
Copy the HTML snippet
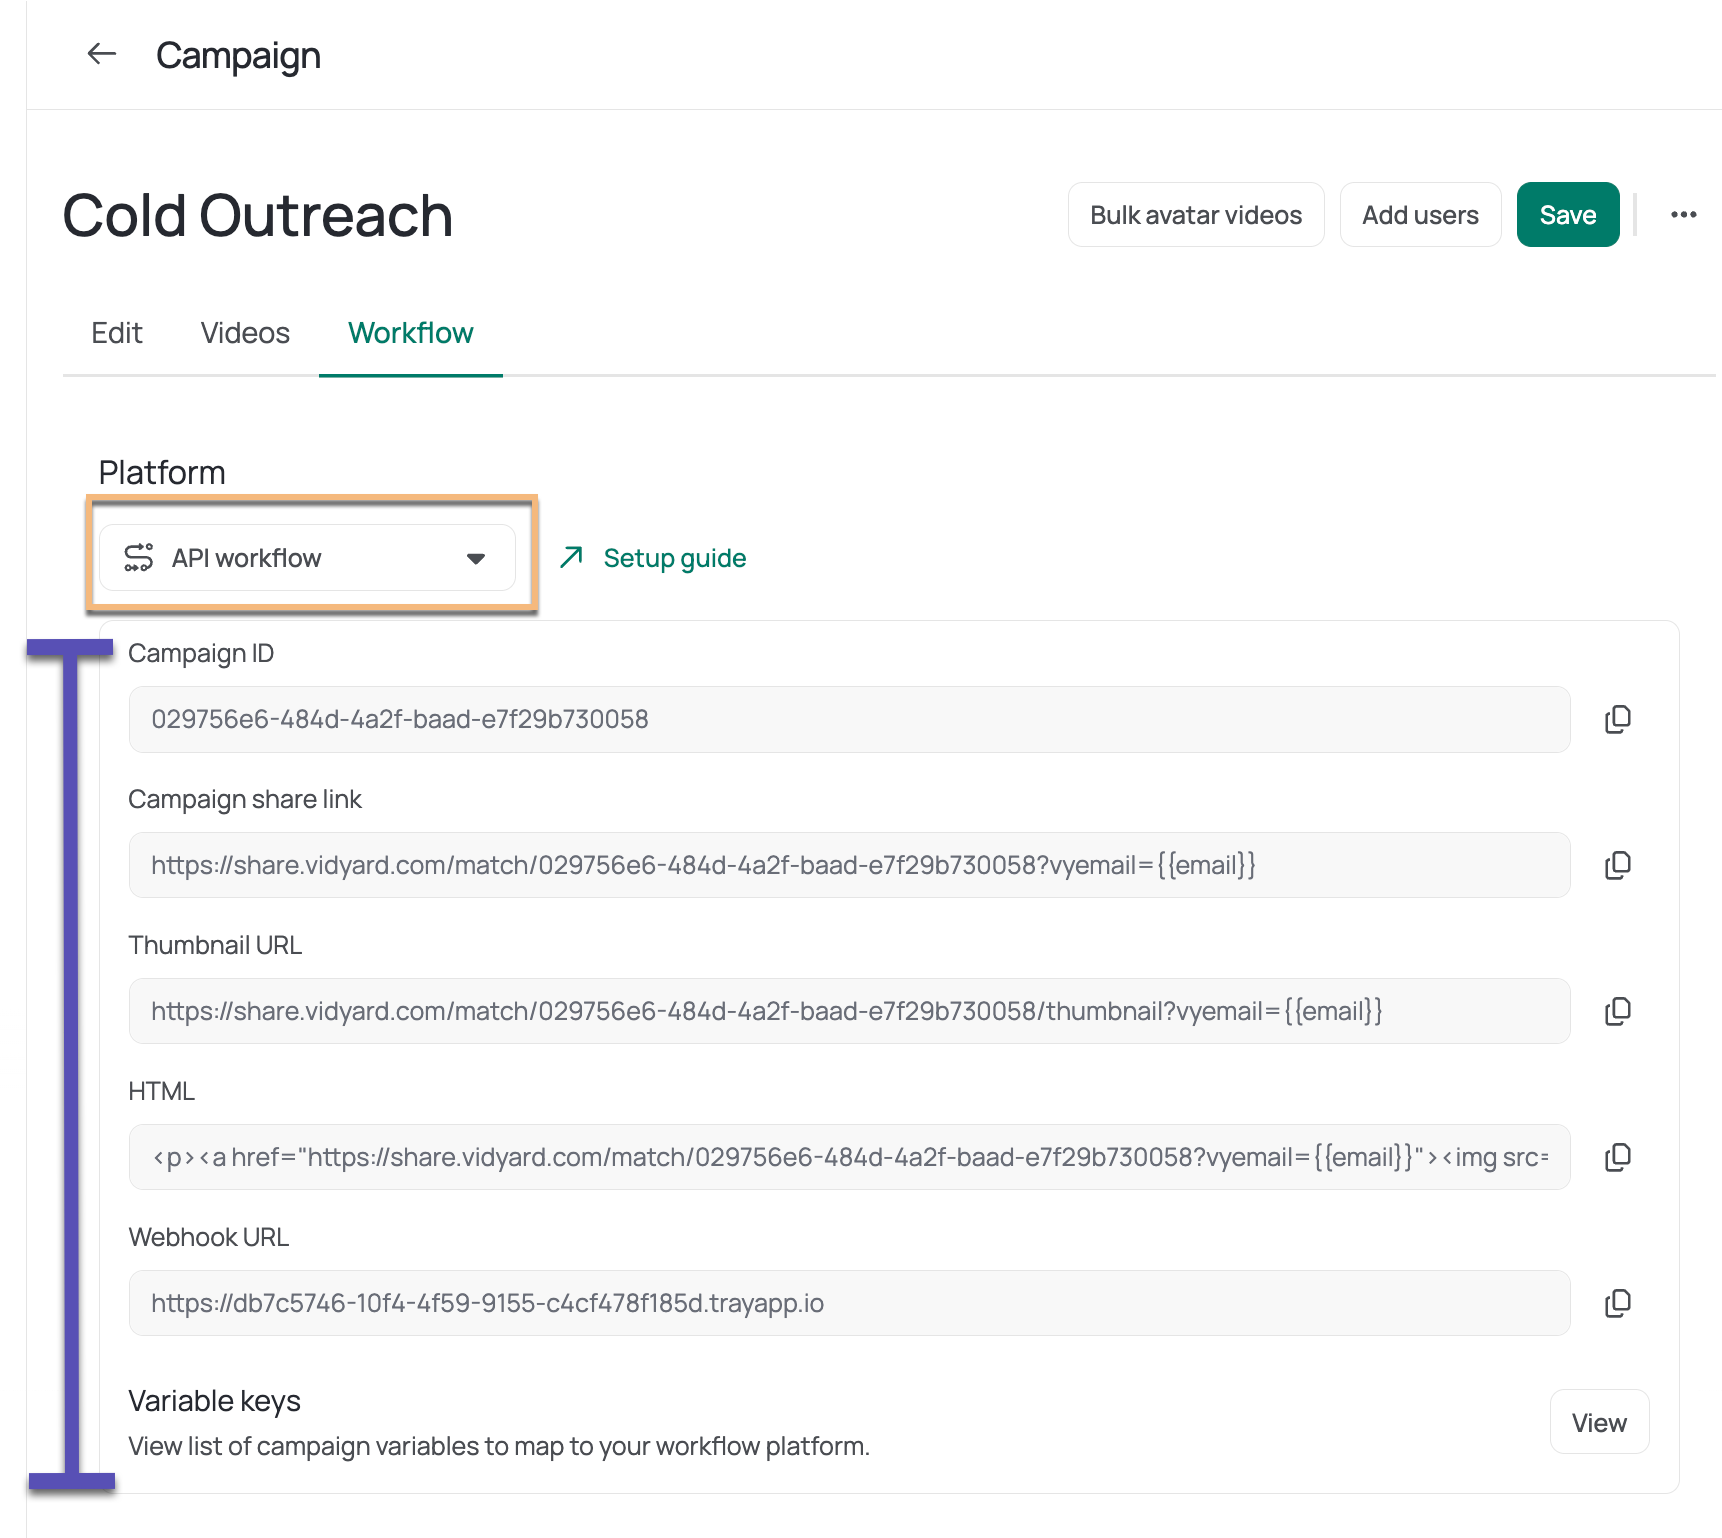point(1618,1157)
